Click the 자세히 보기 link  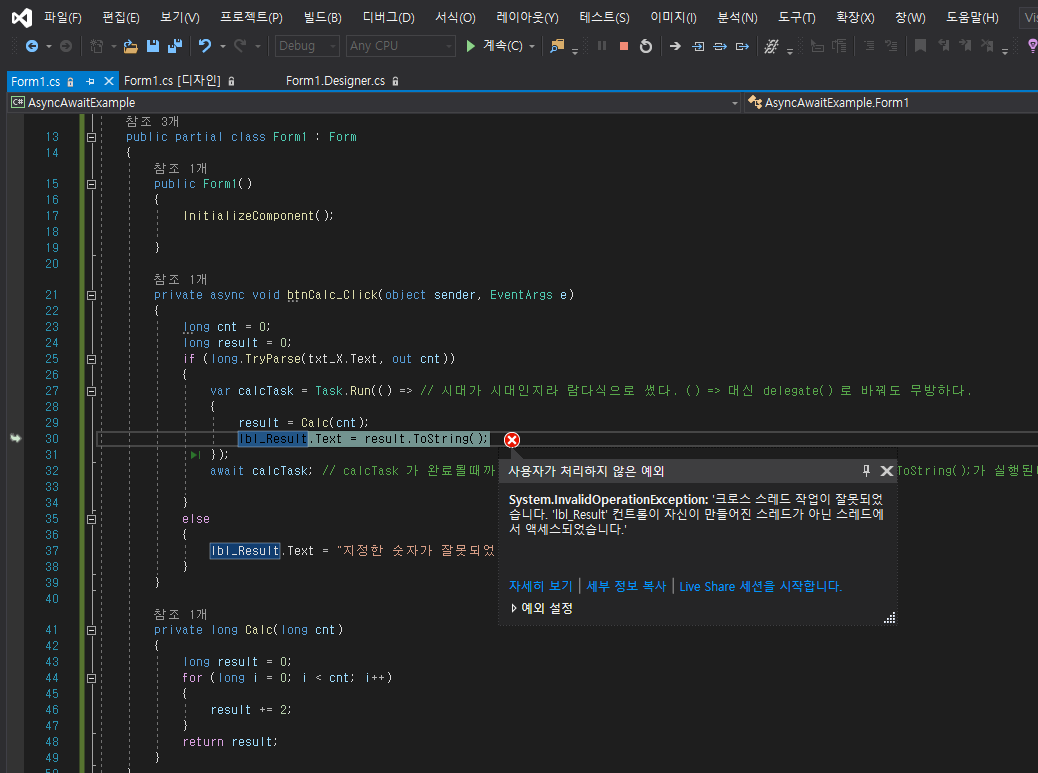coord(540,586)
